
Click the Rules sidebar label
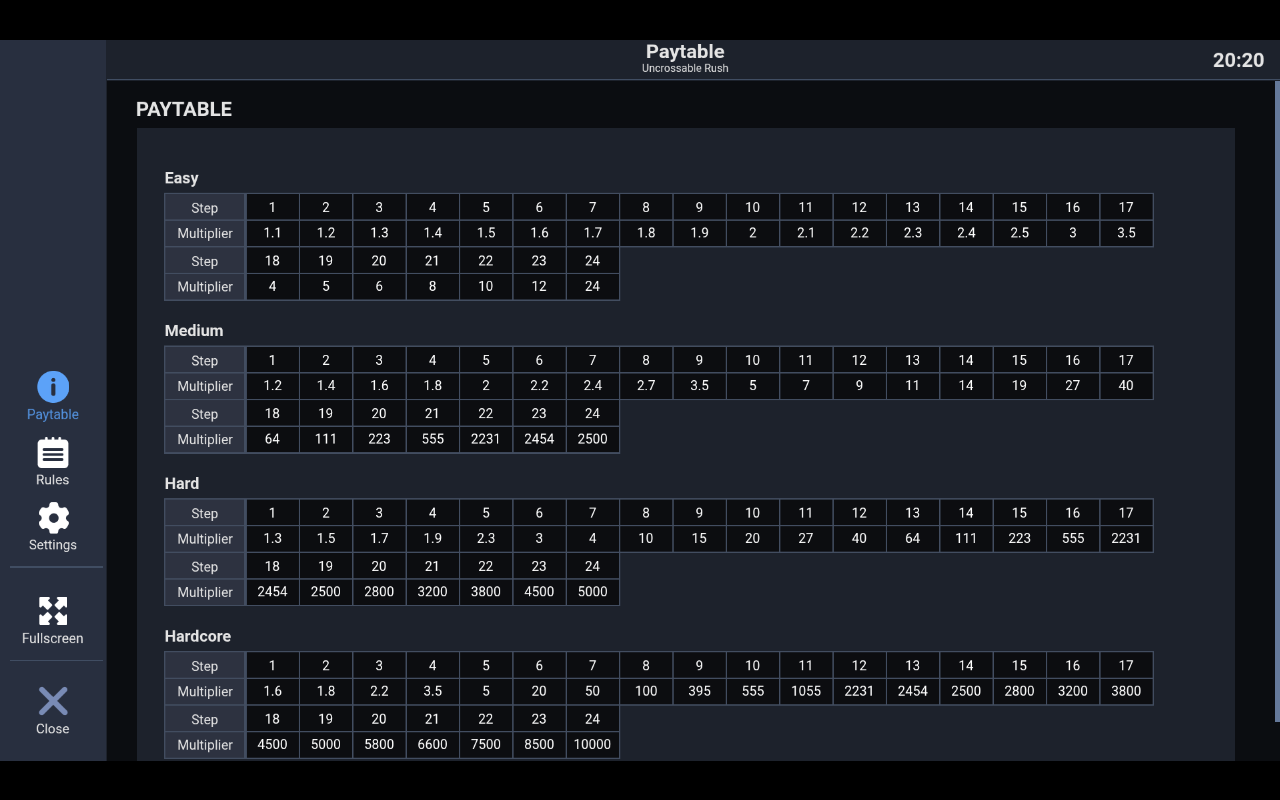pyautogui.click(x=53, y=480)
